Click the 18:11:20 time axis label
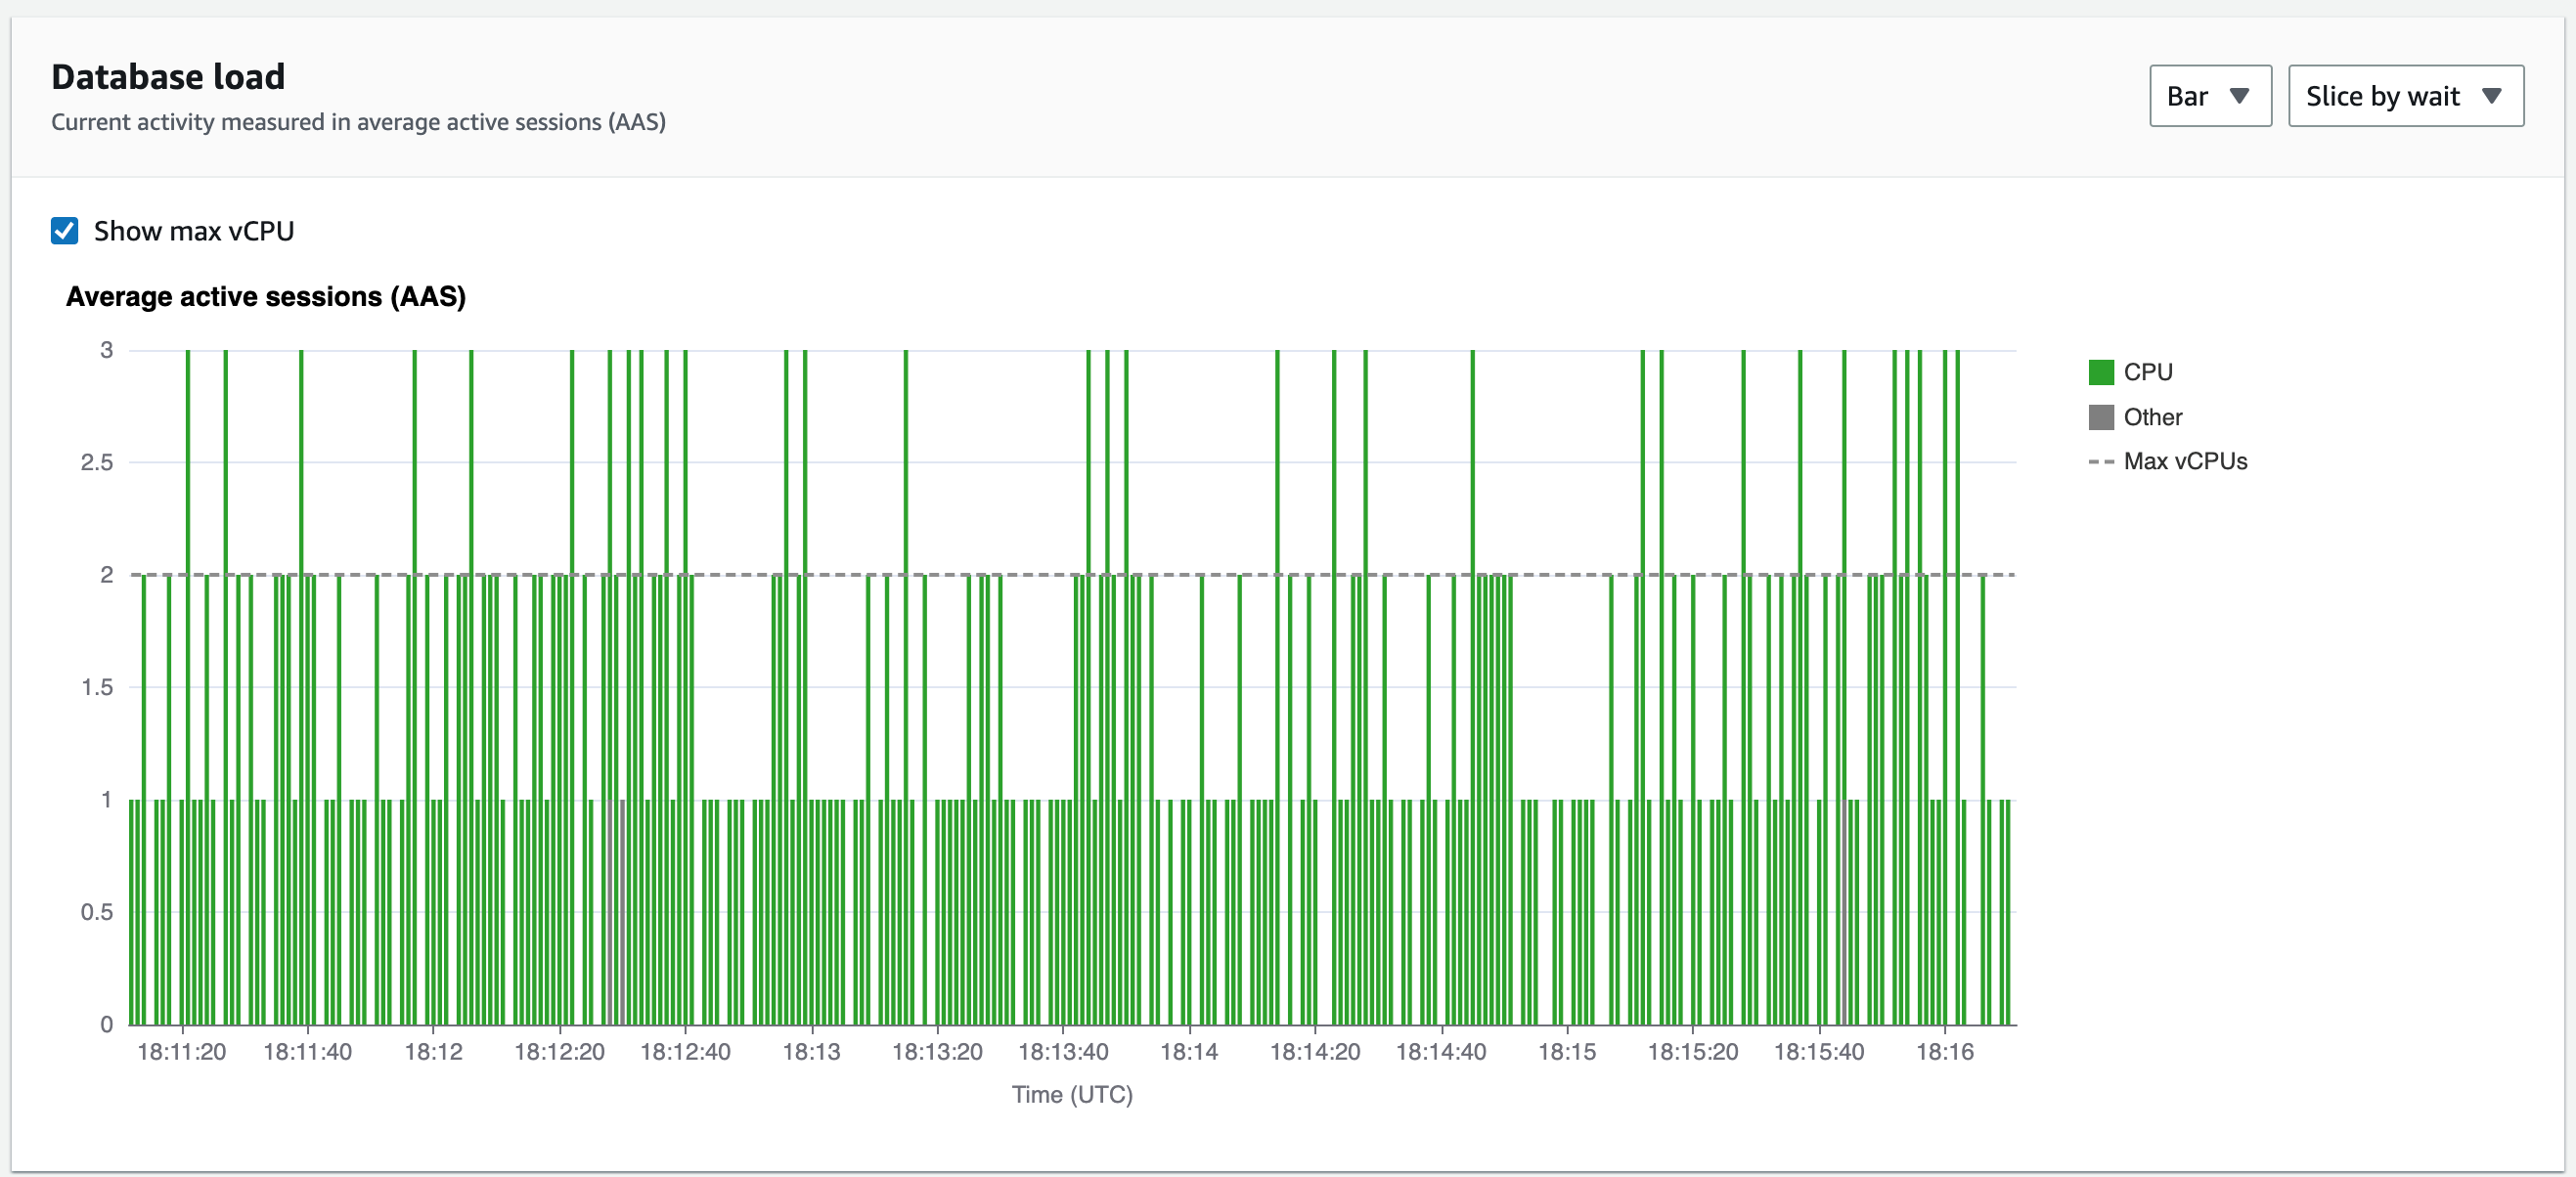 (x=181, y=1051)
